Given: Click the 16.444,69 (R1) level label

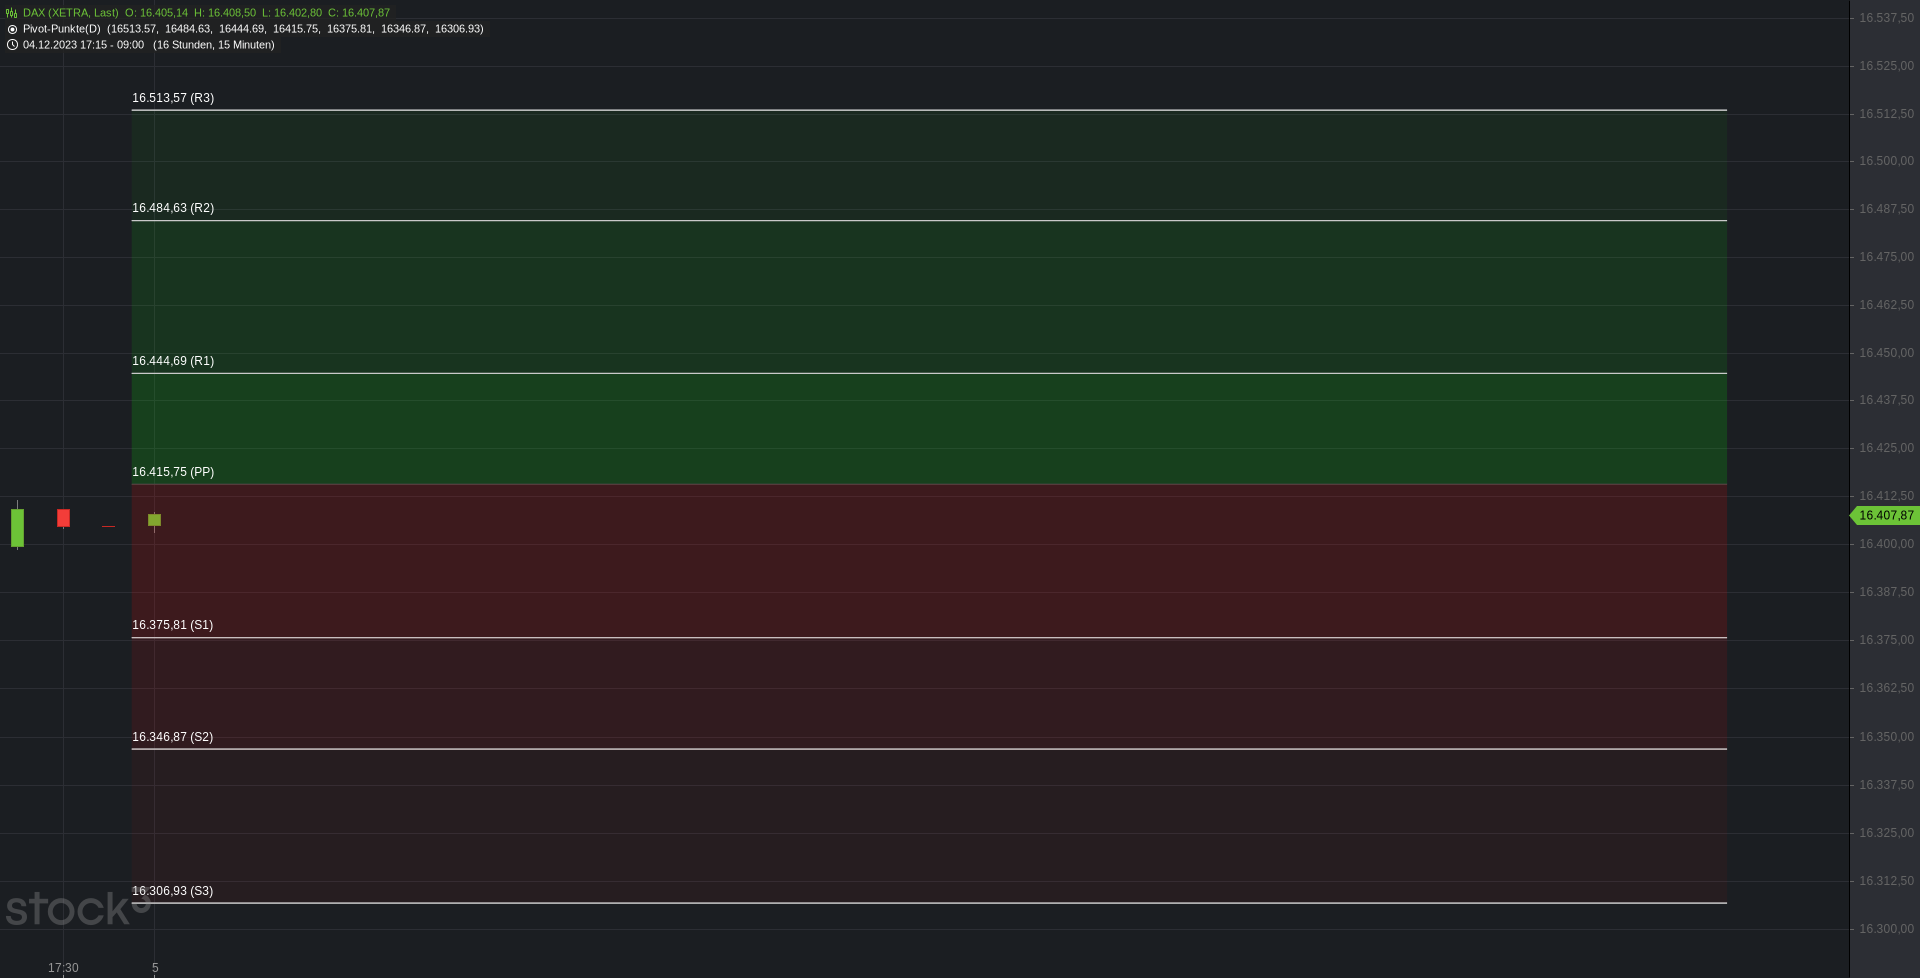Looking at the screenshot, I should coord(173,361).
